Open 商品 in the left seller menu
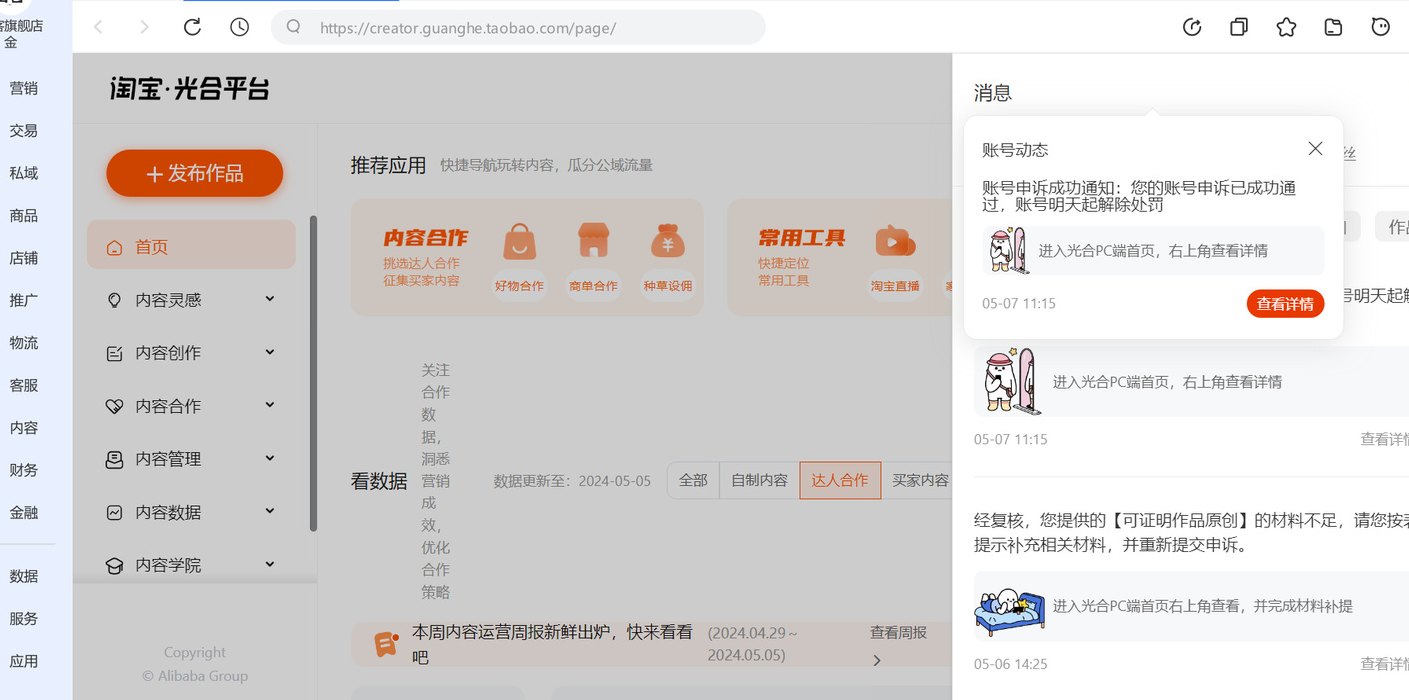The height and width of the screenshot is (700, 1409). [24, 216]
